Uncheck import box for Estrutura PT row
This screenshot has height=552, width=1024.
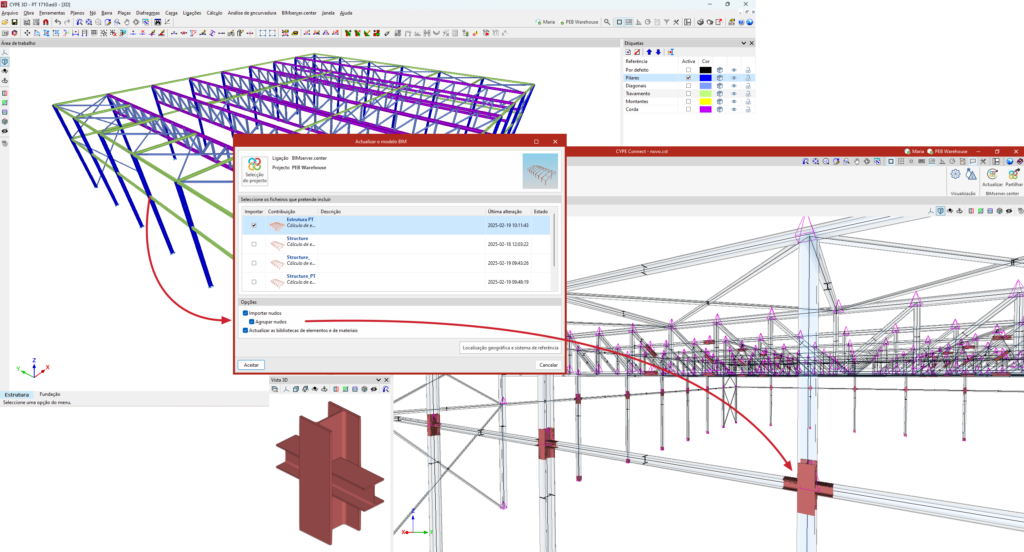(254, 225)
